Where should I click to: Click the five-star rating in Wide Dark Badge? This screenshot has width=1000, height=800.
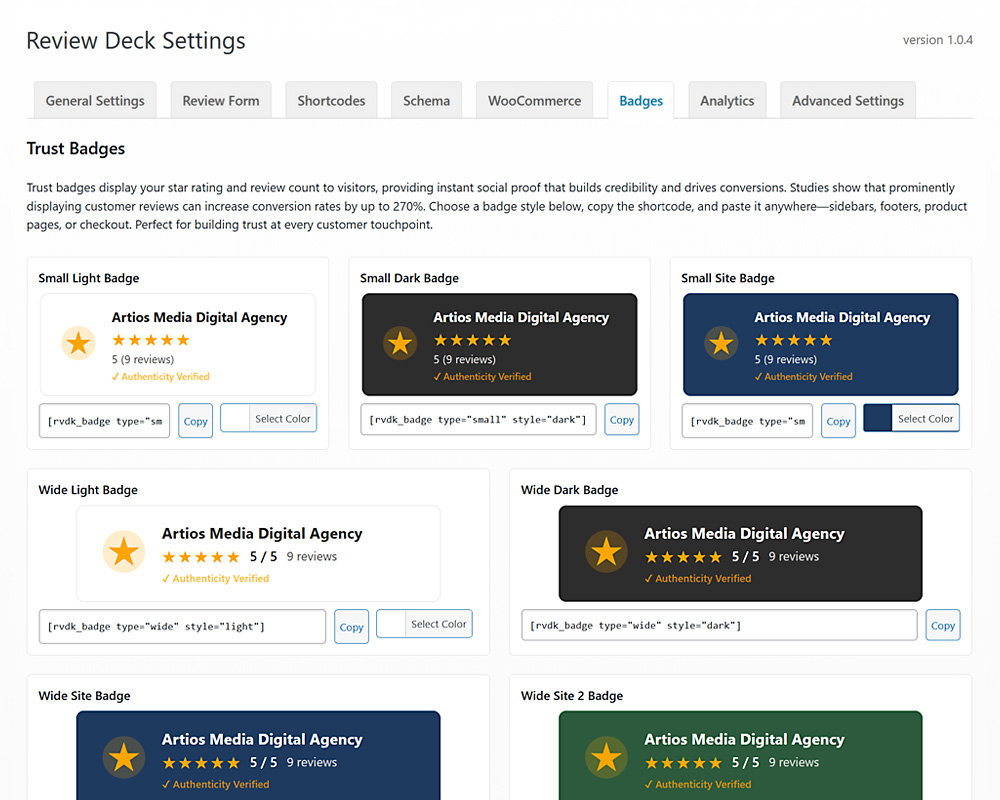(684, 557)
